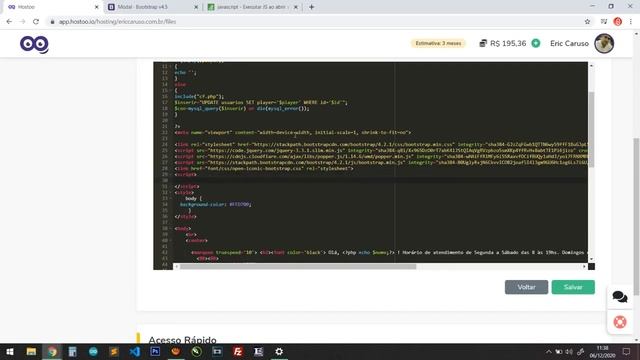The width and height of the screenshot is (640, 360).
Task: Open Visual Studio Code from the taskbar
Action: 135,351
